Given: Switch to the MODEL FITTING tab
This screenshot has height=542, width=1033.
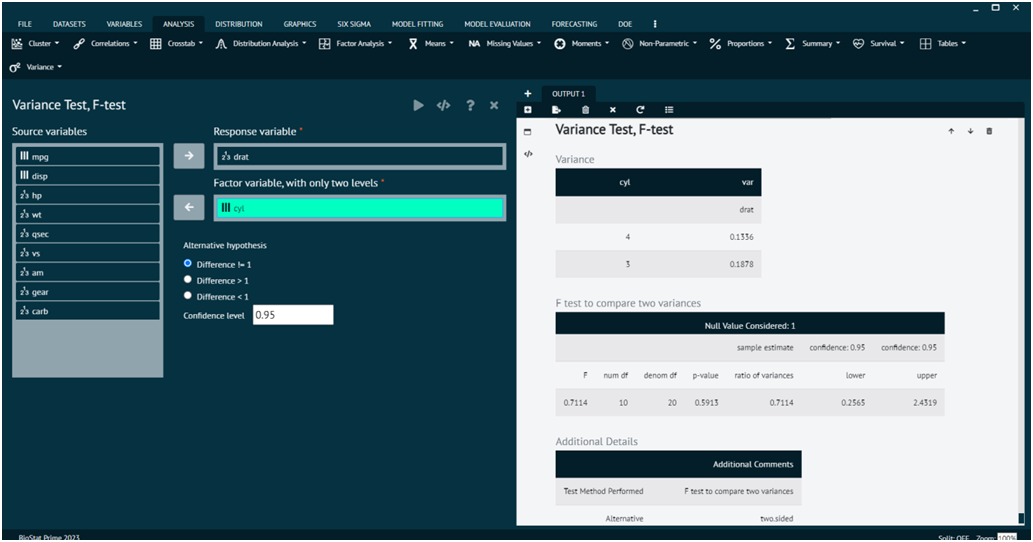Looking at the screenshot, I should (418, 24).
